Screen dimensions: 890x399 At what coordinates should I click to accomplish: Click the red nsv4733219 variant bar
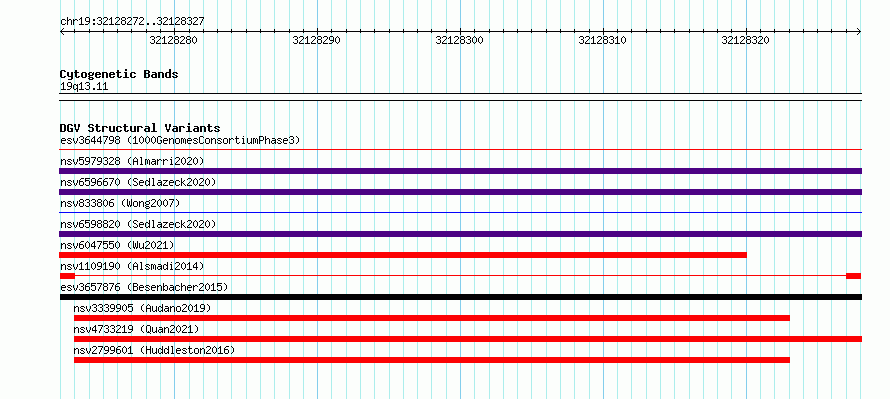pyautogui.click(x=468, y=339)
